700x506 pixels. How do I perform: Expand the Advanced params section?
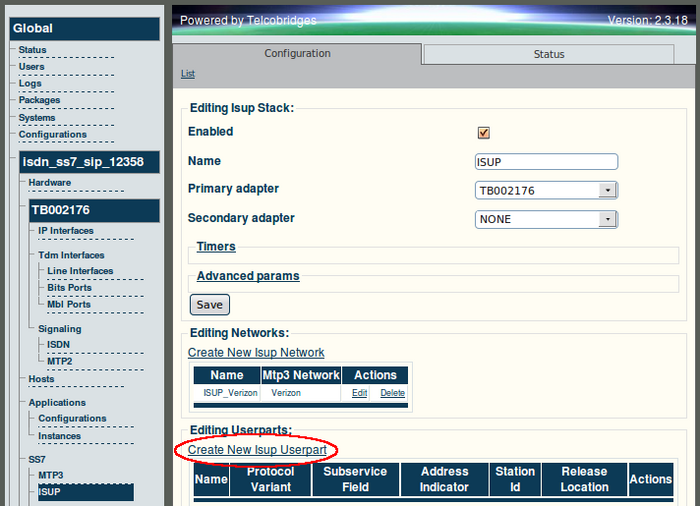point(247,276)
